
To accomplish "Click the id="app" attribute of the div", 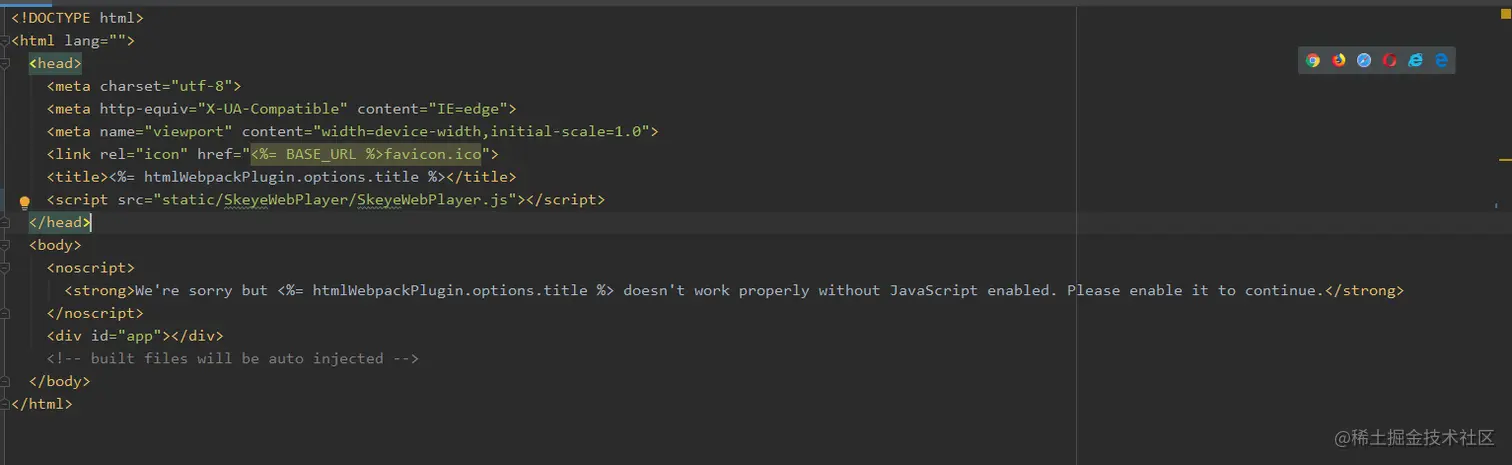I will pos(126,336).
